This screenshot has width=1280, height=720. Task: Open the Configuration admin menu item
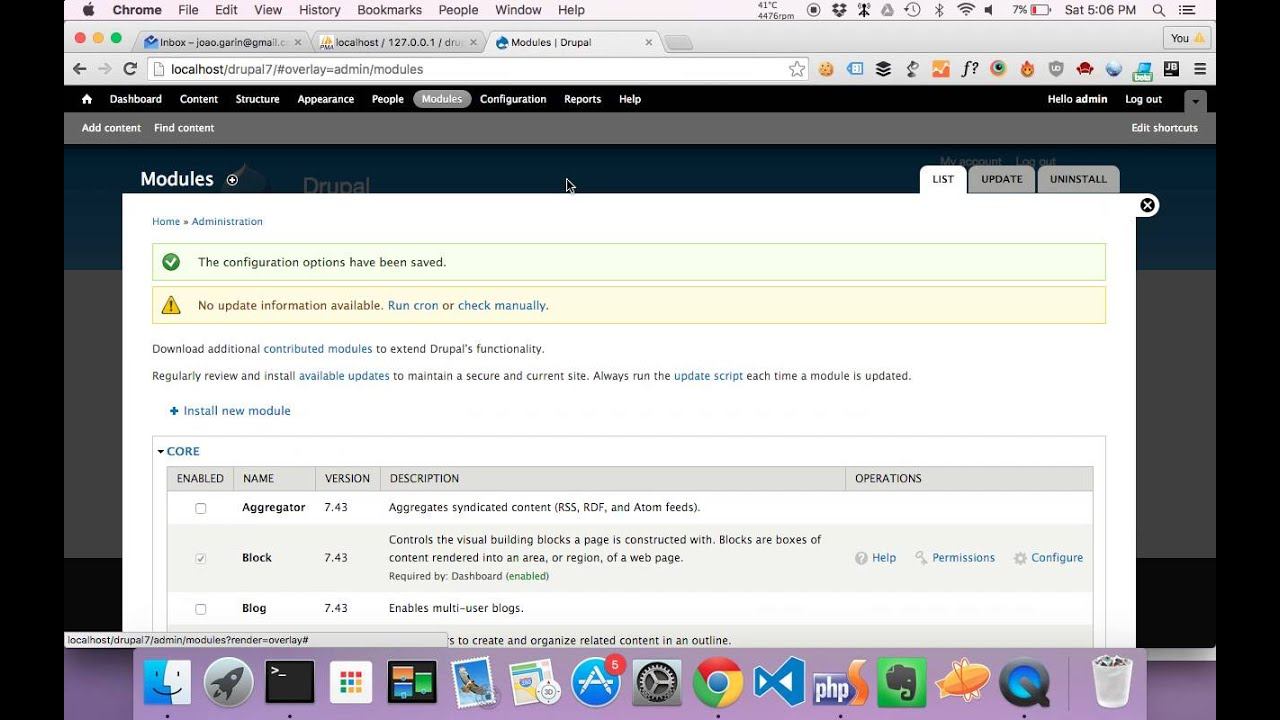point(513,99)
